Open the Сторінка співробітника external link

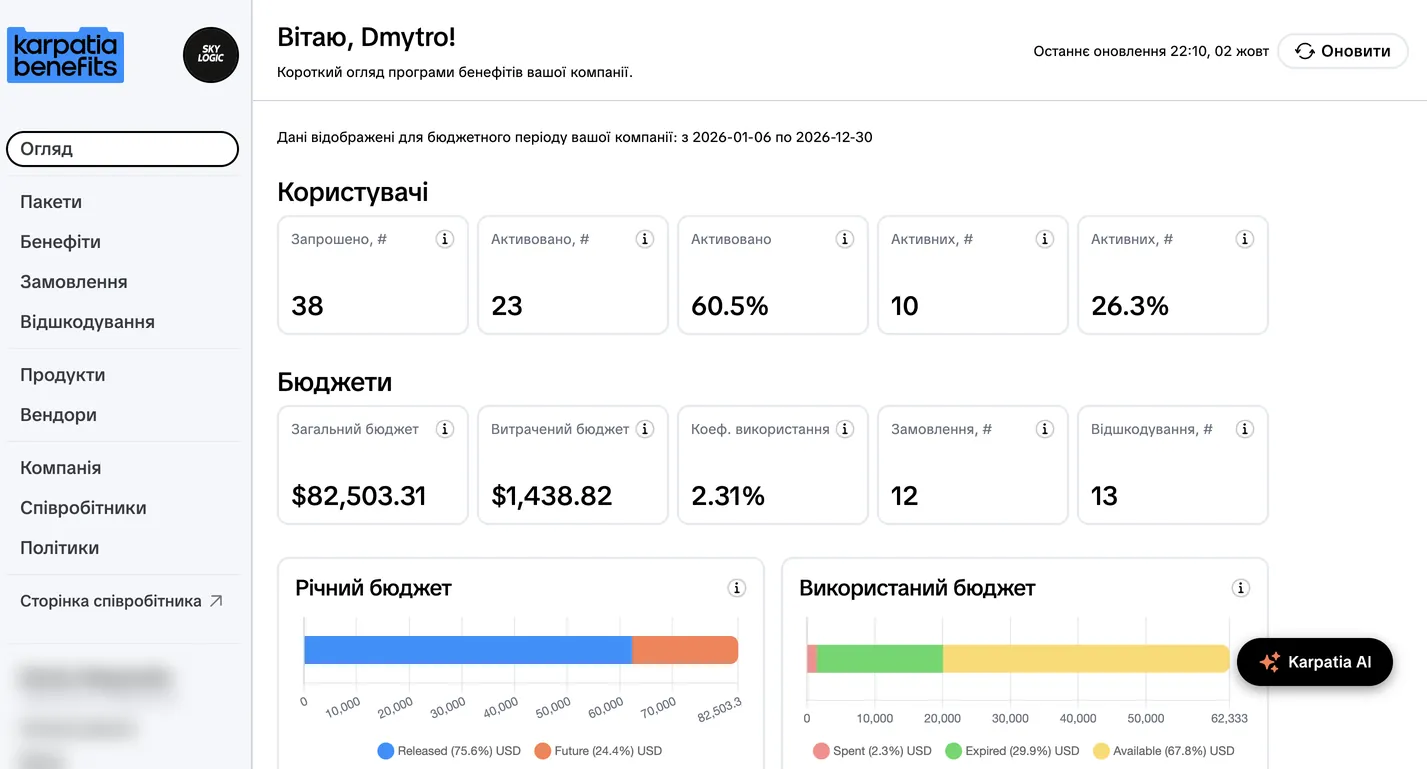click(x=121, y=601)
